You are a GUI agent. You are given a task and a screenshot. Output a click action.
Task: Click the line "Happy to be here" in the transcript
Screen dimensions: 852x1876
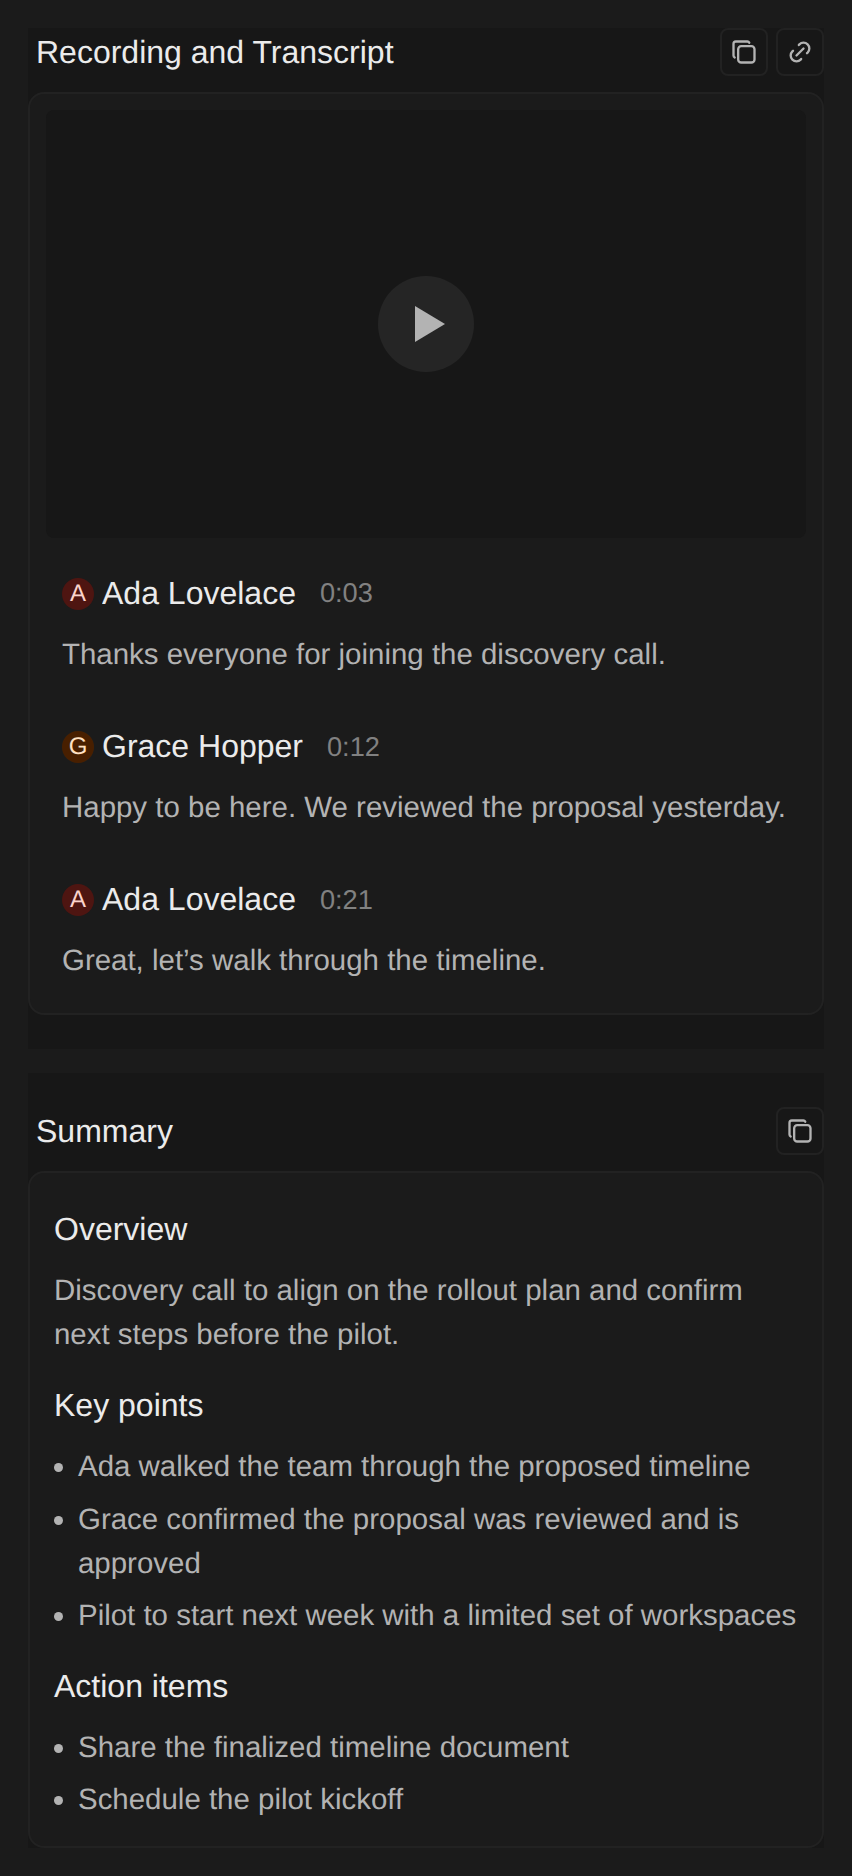pyautogui.click(x=424, y=807)
